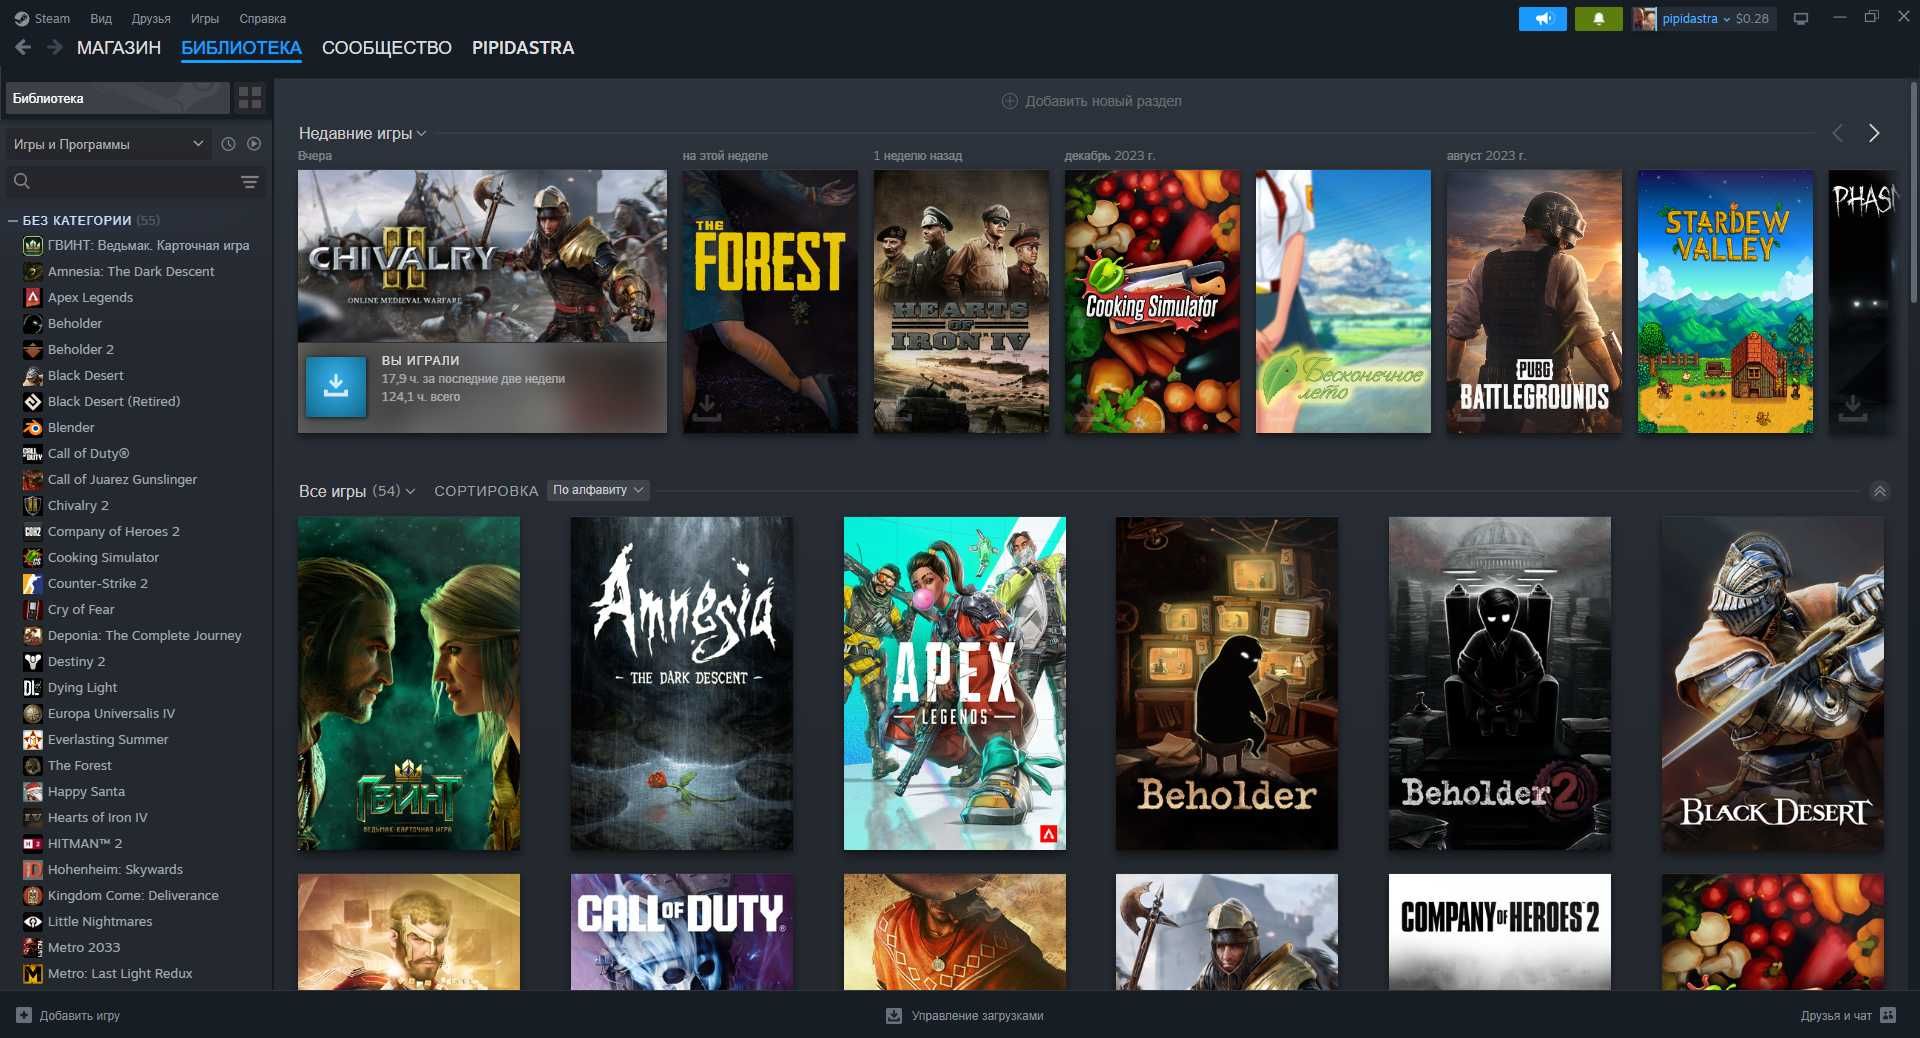Go to МАГАЗИН tab

click(x=119, y=48)
